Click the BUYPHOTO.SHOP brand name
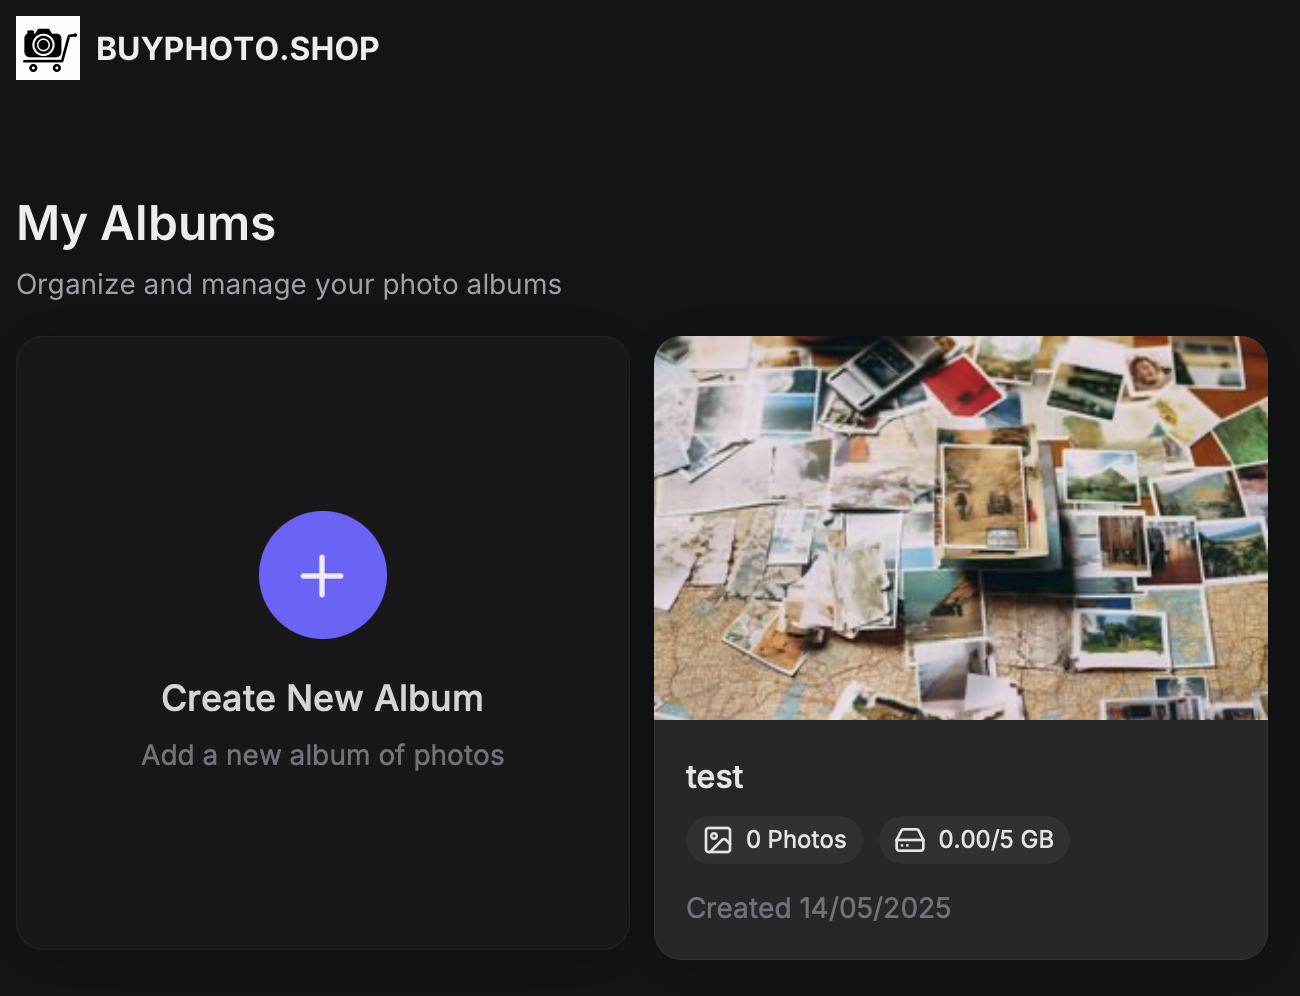 coord(237,49)
